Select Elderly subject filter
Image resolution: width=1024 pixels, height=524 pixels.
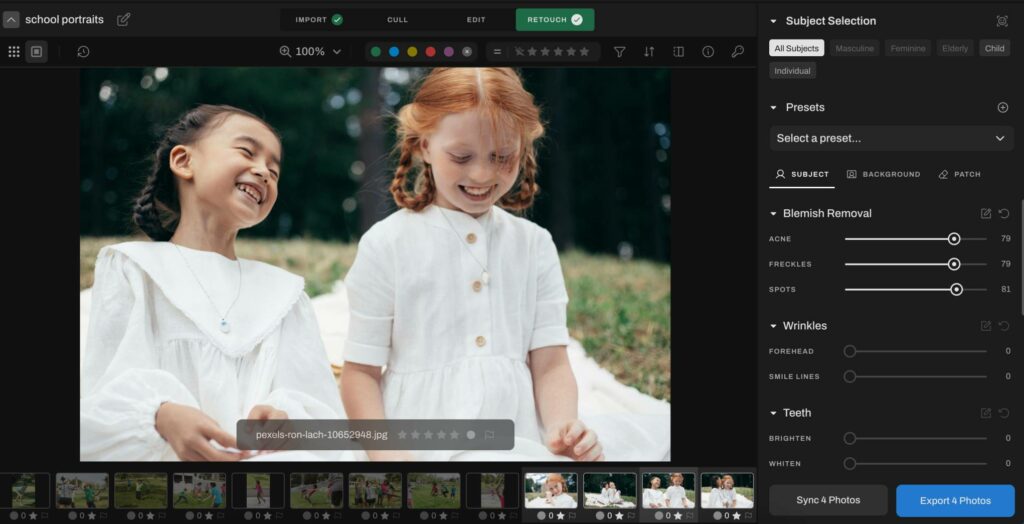click(955, 48)
